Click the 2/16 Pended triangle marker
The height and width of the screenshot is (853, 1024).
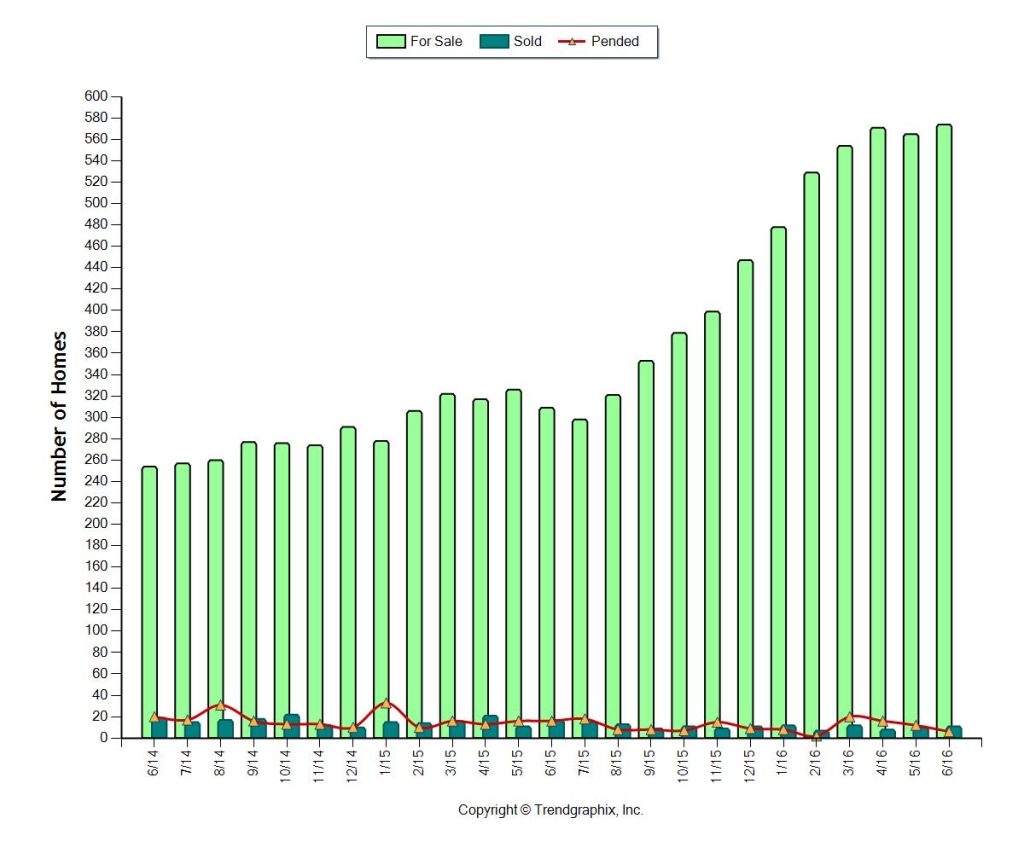(x=816, y=736)
